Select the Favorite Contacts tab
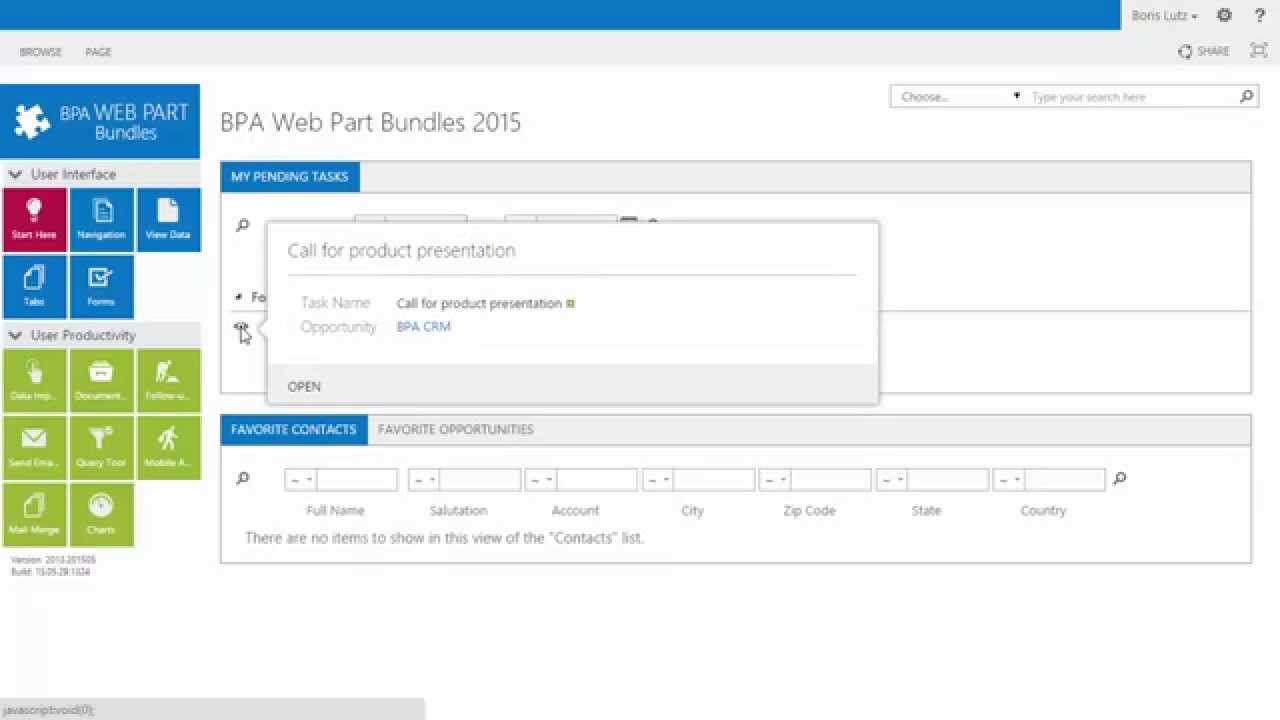 pos(294,430)
